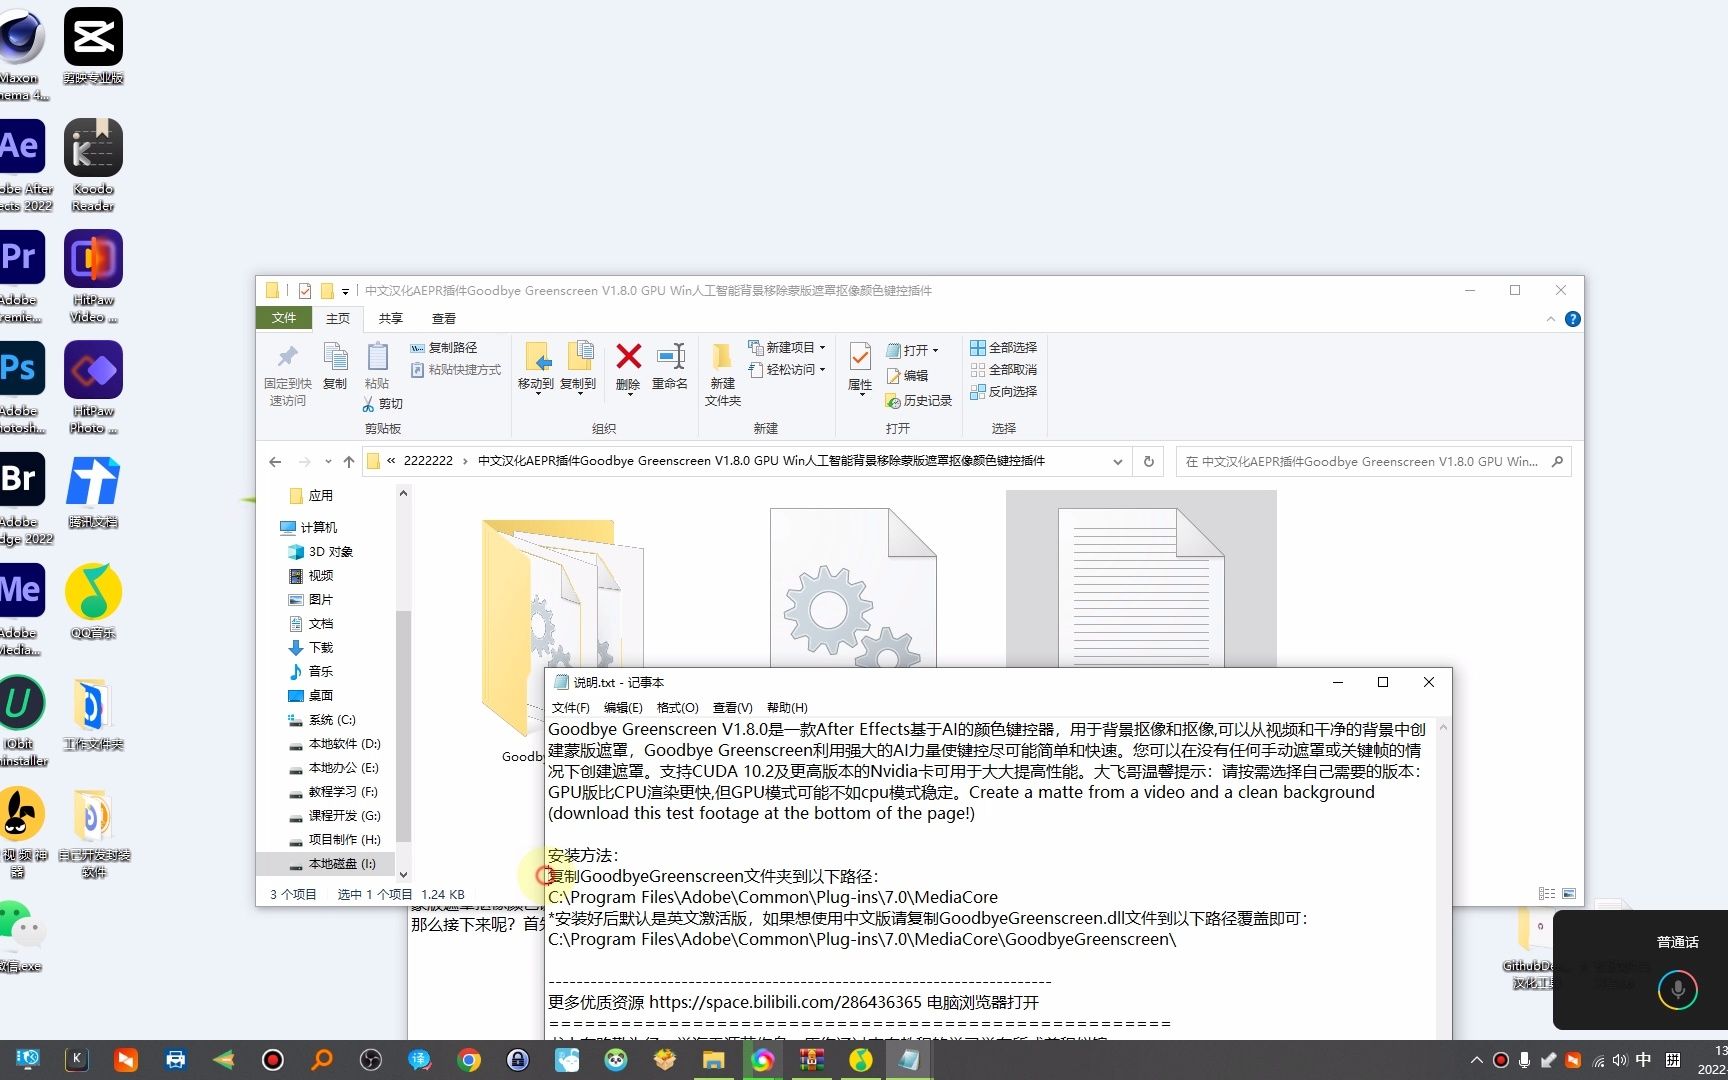Launch Google Chrome from the taskbar
Viewport: 1728px width, 1080px height.
469,1059
